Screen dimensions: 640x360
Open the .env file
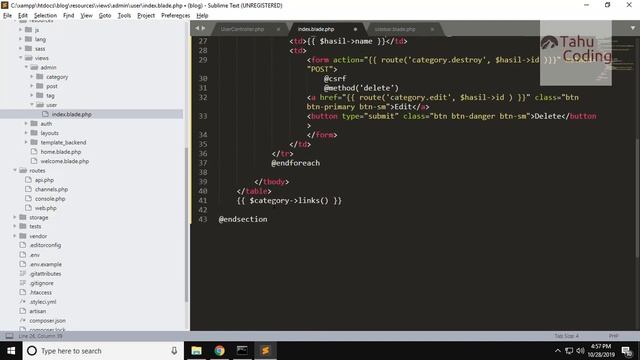click(35, 255)
